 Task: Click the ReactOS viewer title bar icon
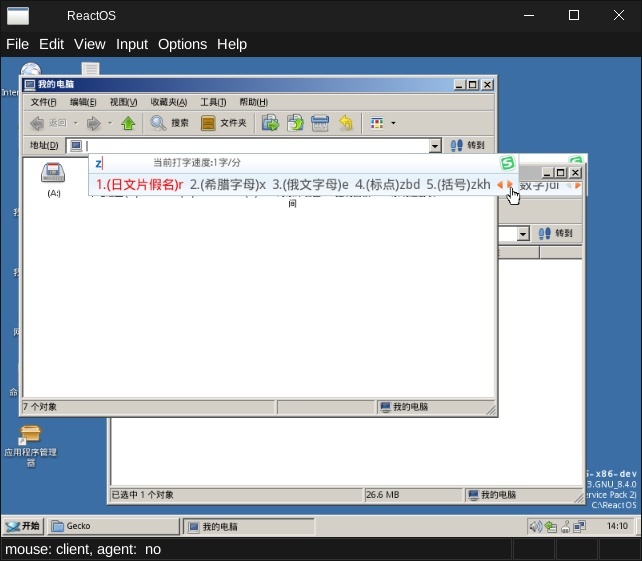coord(18,16)
